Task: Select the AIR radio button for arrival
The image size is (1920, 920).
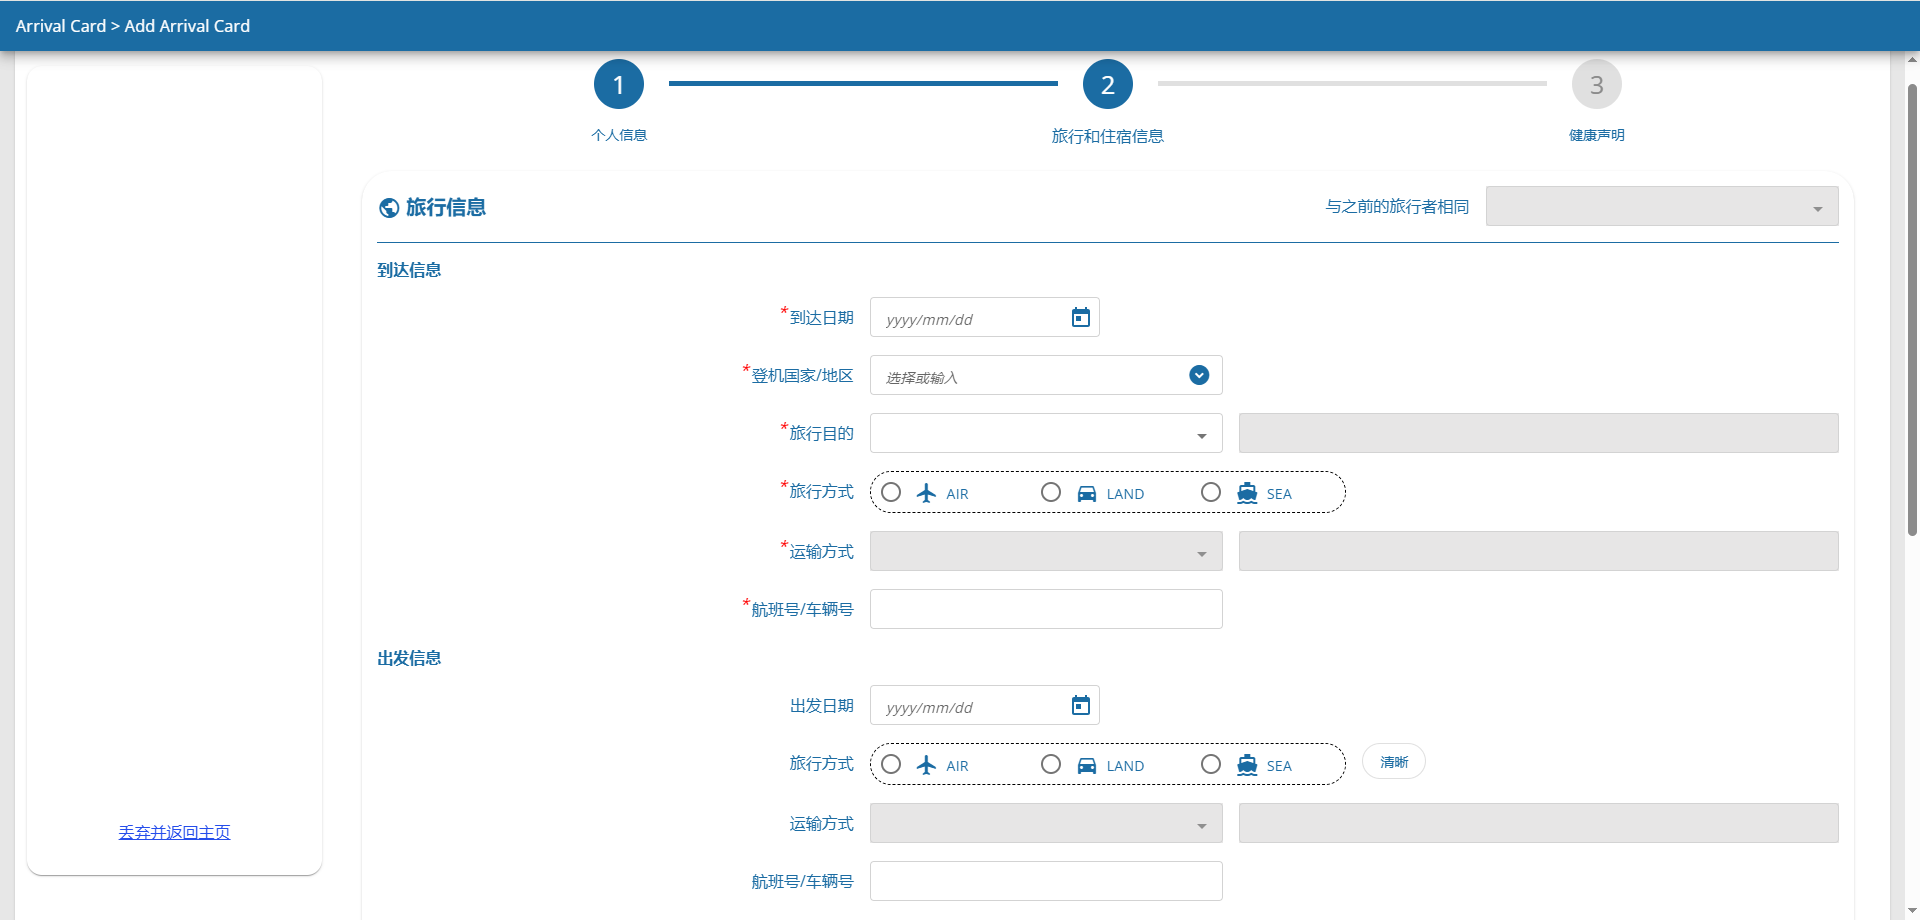Action: pyautogui.click(x=891, y=492)
